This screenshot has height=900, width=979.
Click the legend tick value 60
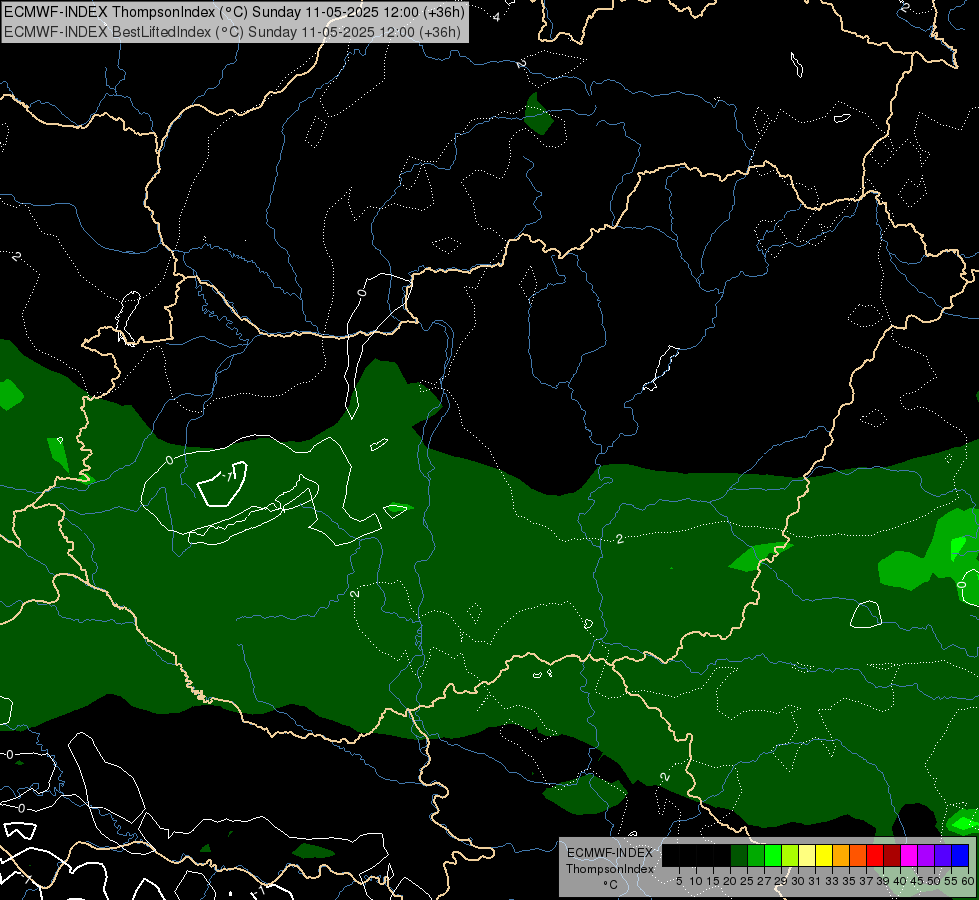(968, 881)
